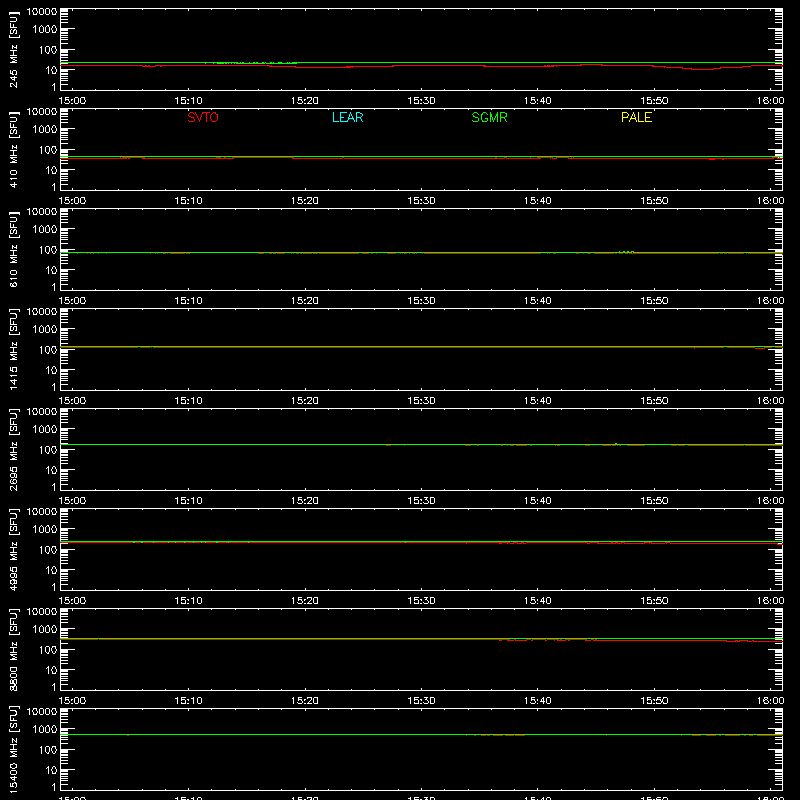This screenshot has width=800, height=800.
Task: Click the 410 MHz [SFU] axis title
Action: click(13, 149)
